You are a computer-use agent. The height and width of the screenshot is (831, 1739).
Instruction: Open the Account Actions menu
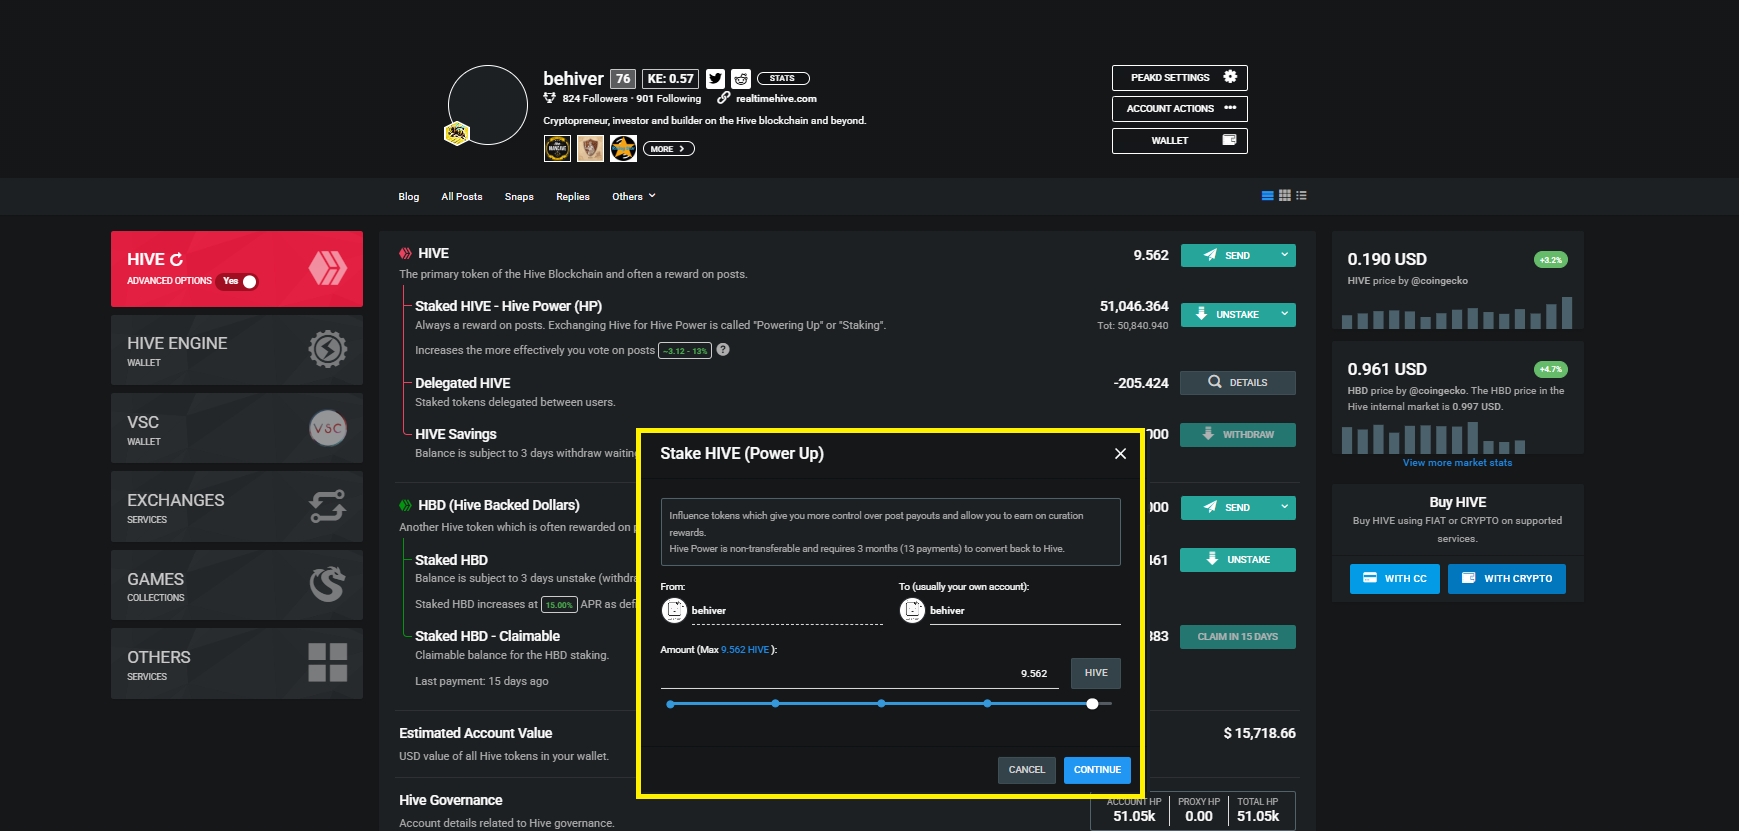pyautogui.click(x=1180, y=109)
